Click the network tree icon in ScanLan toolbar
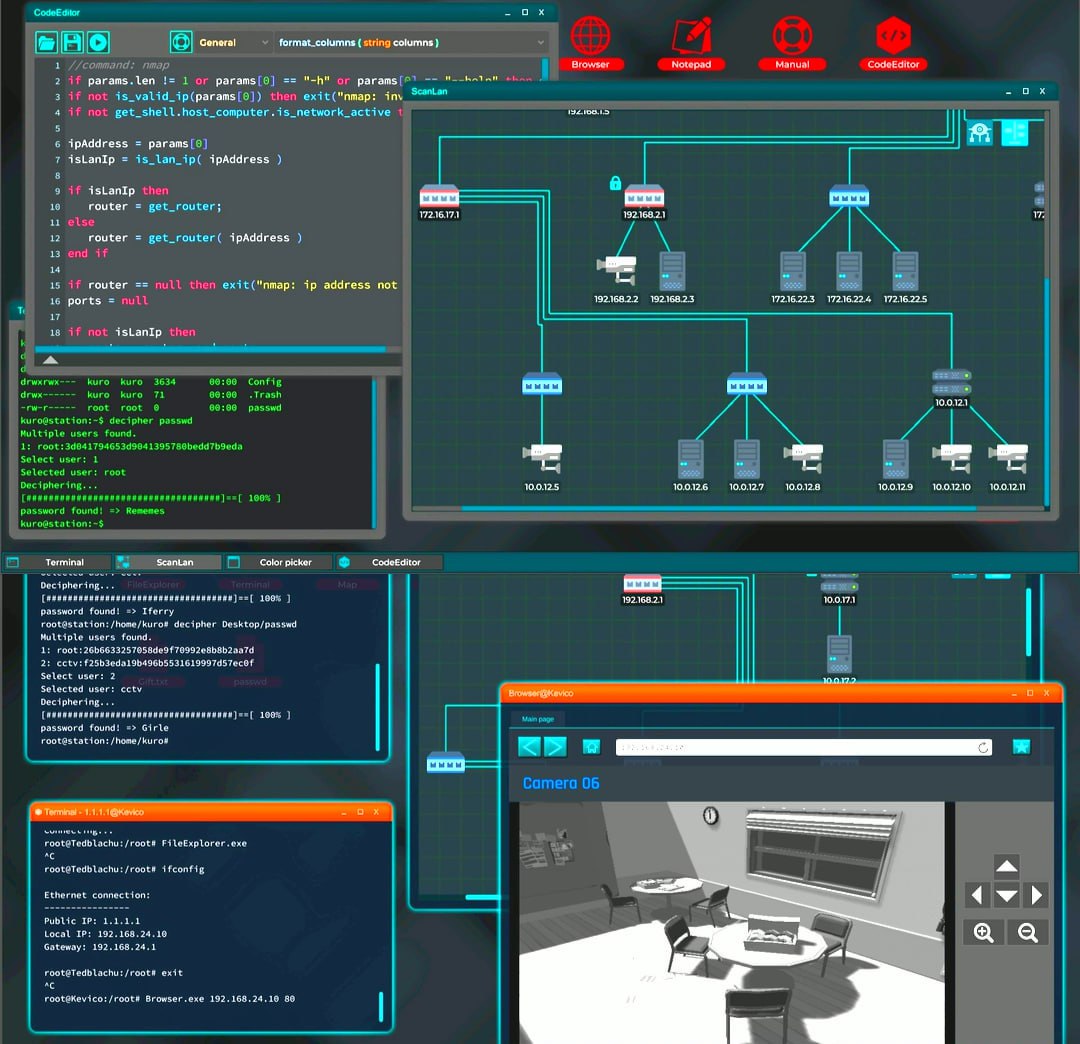 1015,132
